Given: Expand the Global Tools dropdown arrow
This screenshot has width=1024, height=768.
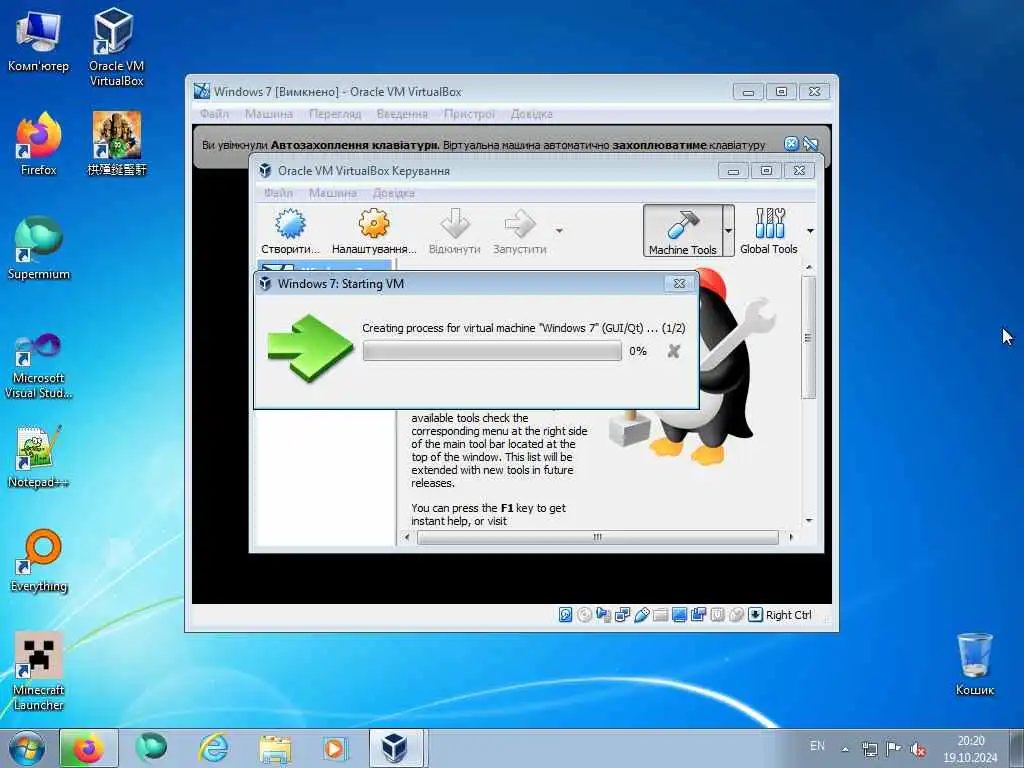Looking at the screenshot, I should coord(810,231).
